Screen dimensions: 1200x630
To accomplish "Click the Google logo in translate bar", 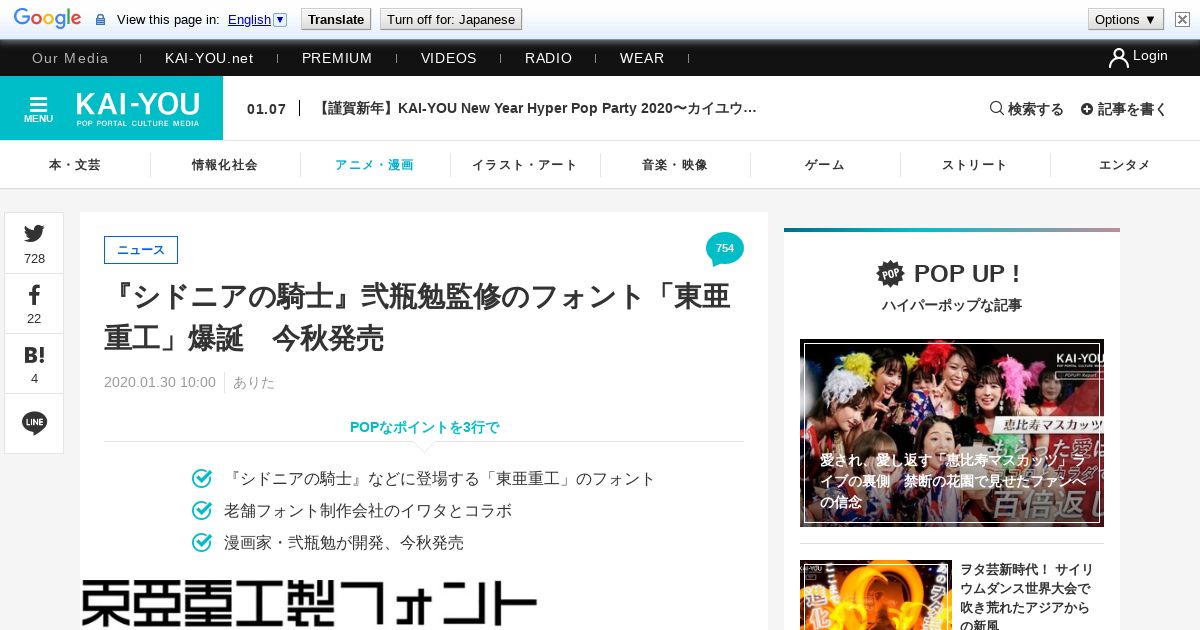I will 47,19.
